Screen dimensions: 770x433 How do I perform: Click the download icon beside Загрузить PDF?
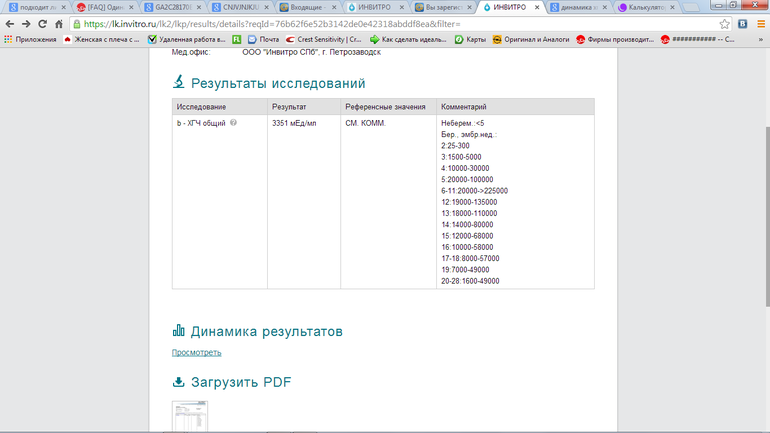tap(178, 382)
